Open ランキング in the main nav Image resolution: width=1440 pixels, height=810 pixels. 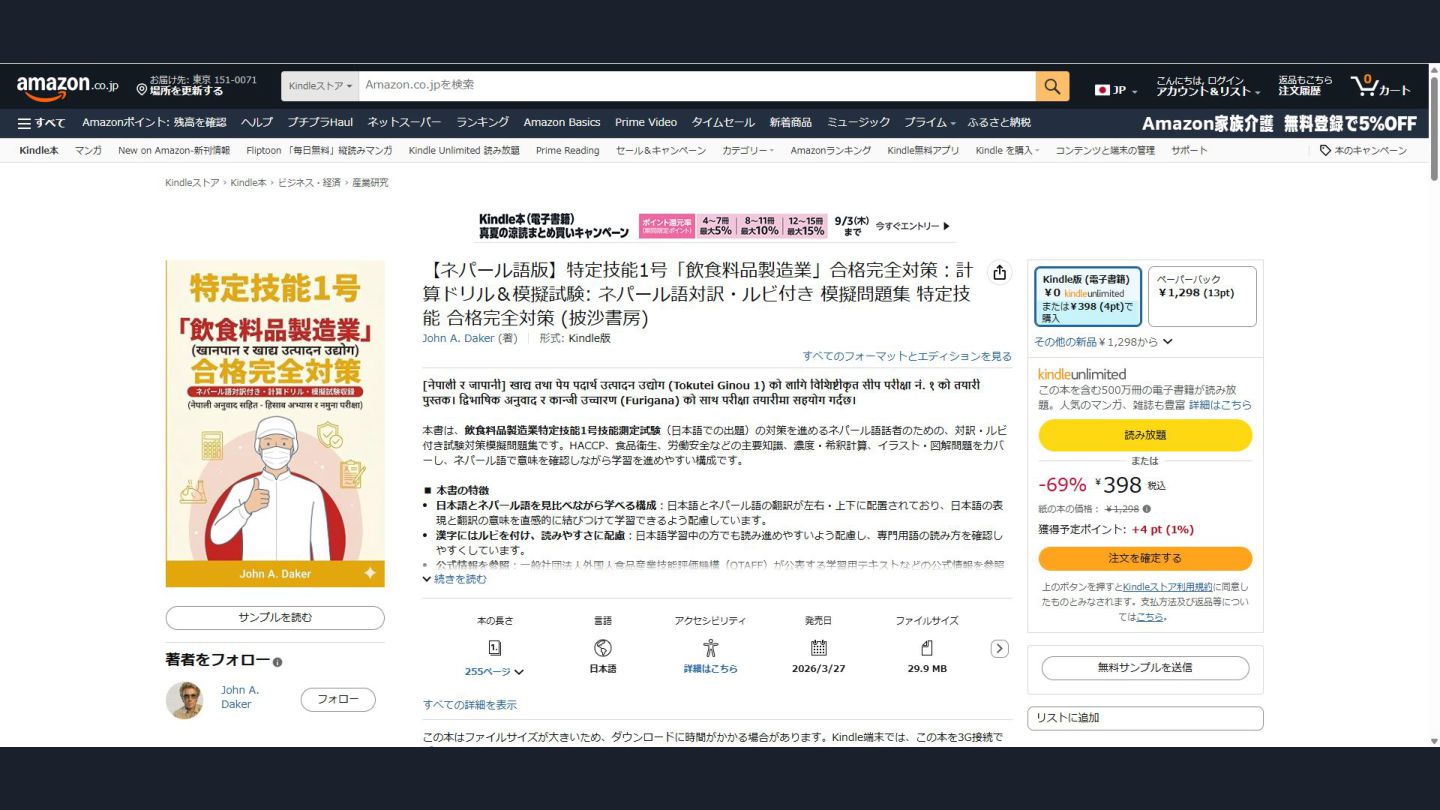[483, 123]
